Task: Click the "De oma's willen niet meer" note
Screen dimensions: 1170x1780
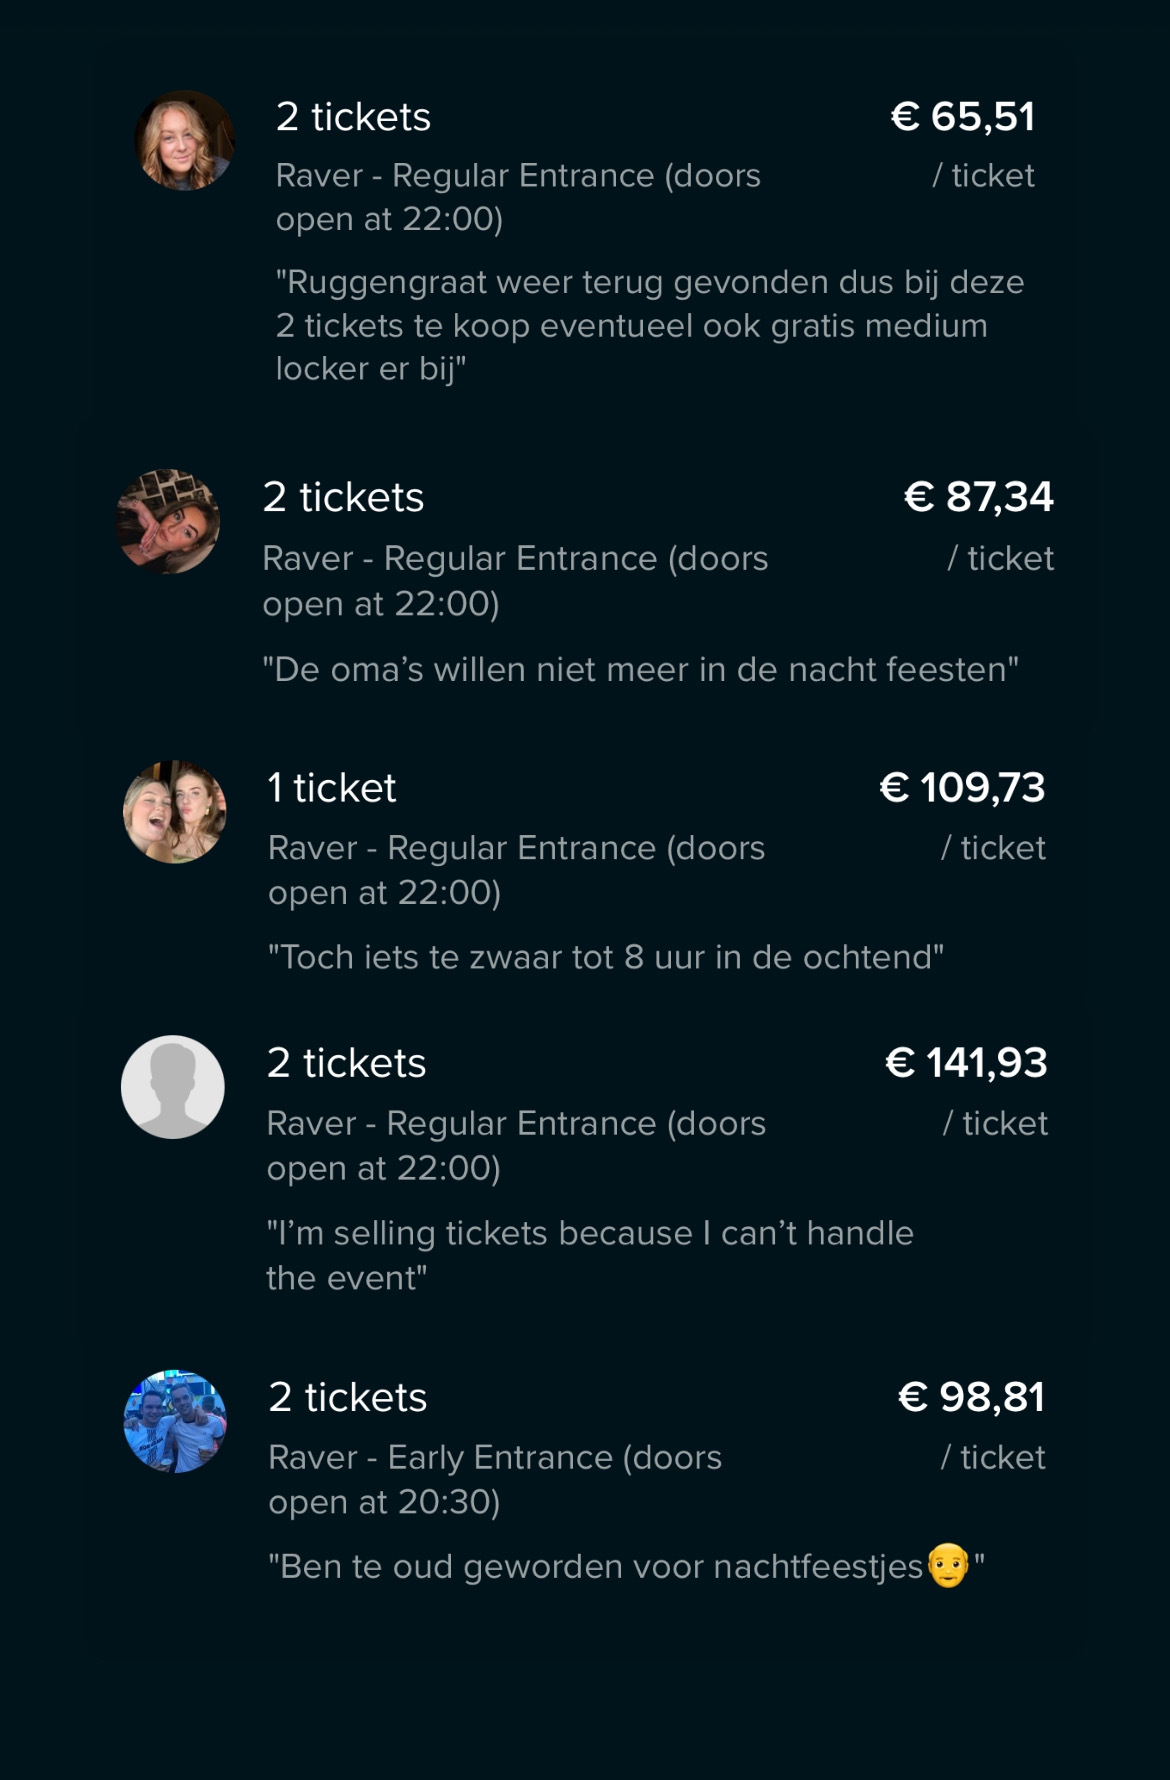Action: coord(640,669)
